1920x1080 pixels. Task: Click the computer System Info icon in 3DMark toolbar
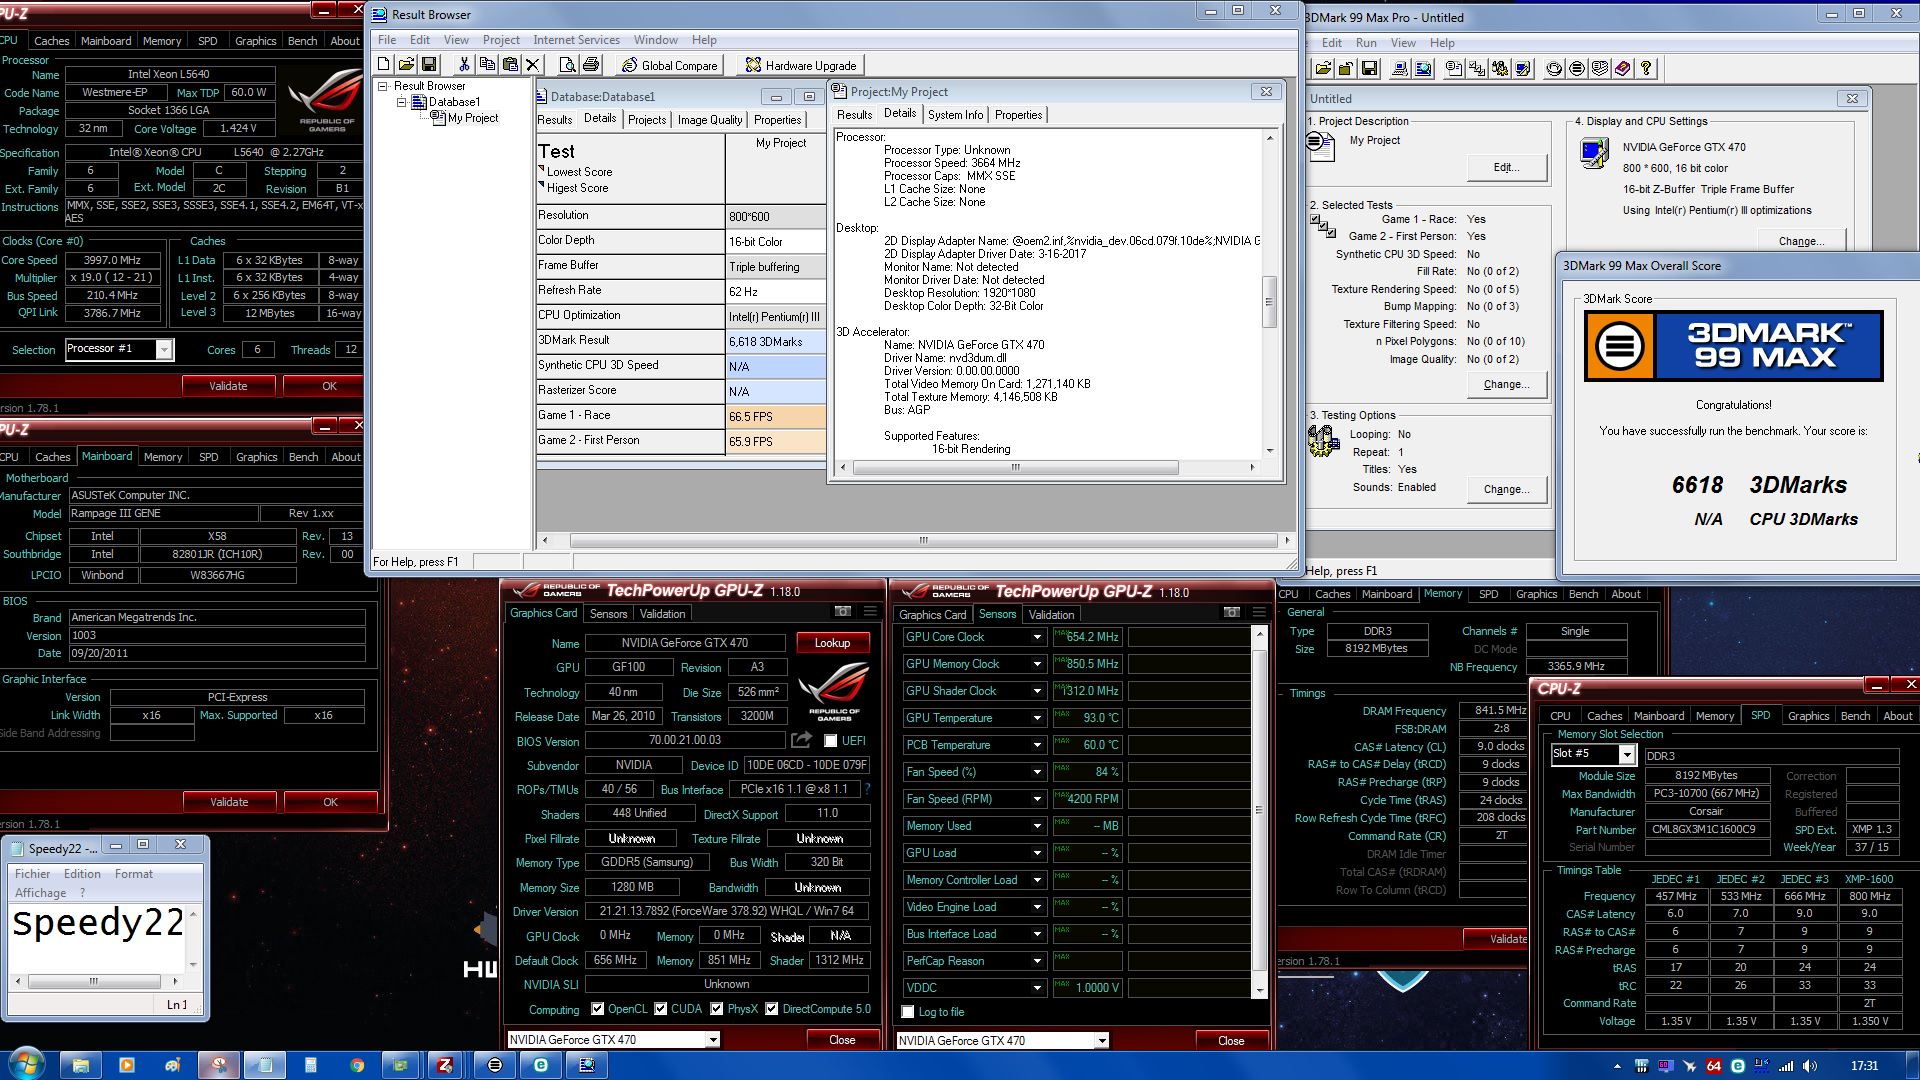[x=1400, y=69]
